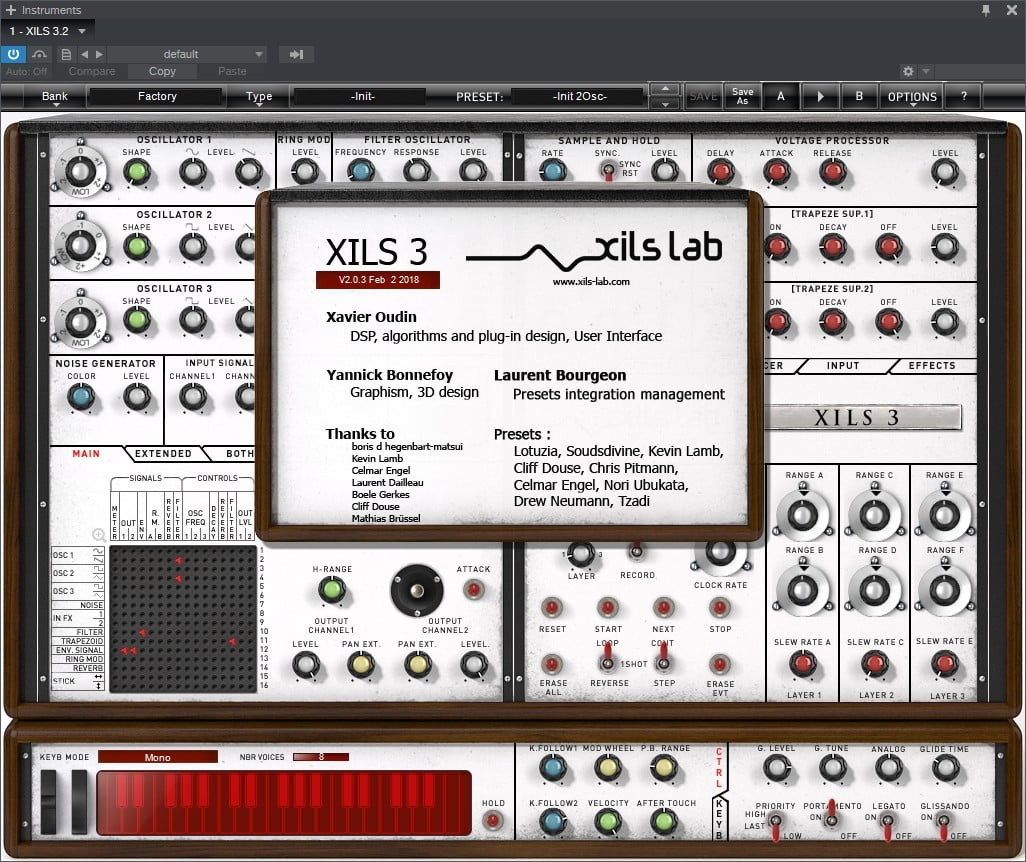Click the Voltage Processor ATTACK red knob
Viewport: 1026px width, 862px height.
(777, 173)
